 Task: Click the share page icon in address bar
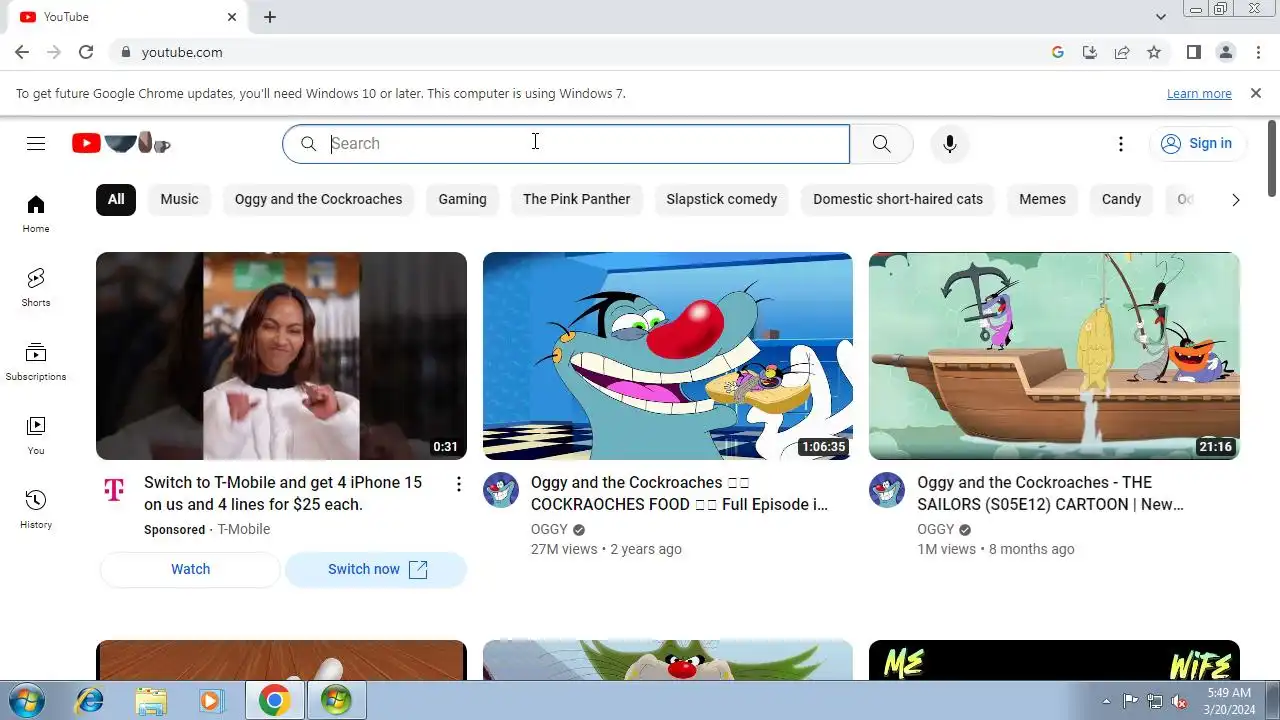pos(1122,52)
